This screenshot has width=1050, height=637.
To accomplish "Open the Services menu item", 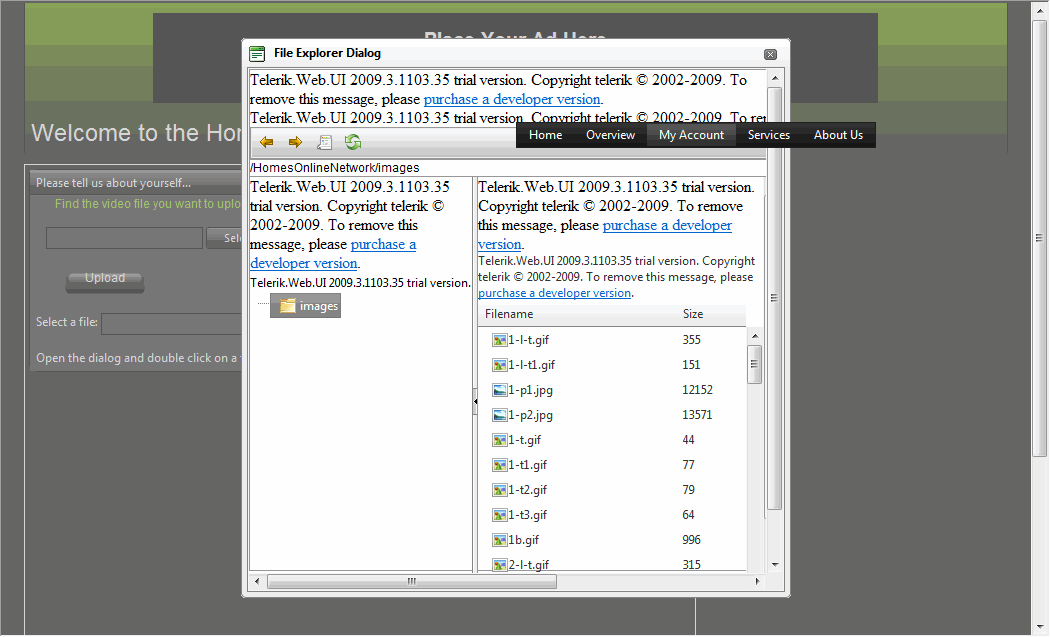I will coord(769,135).
